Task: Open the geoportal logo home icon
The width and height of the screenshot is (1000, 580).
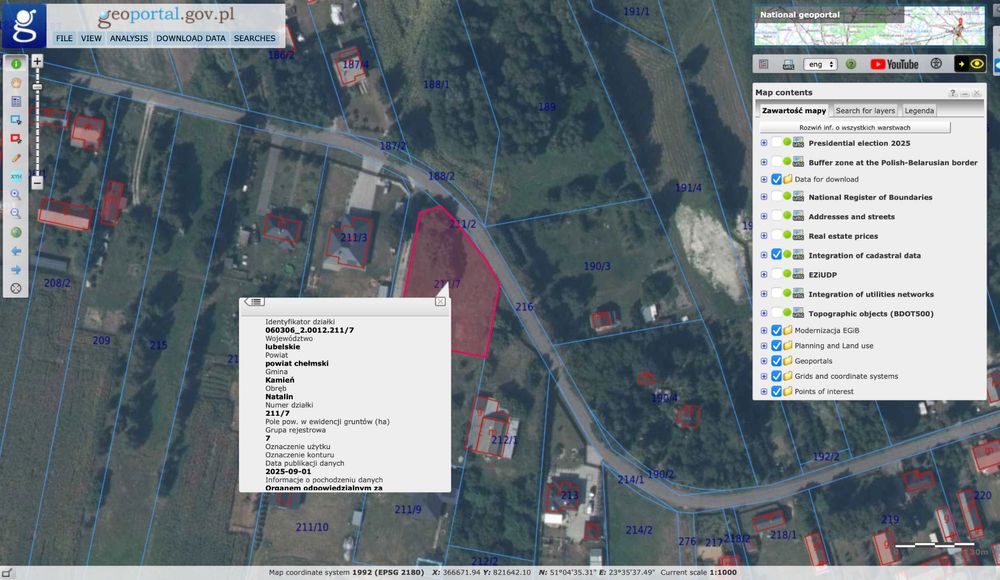Action: point(24,26)
